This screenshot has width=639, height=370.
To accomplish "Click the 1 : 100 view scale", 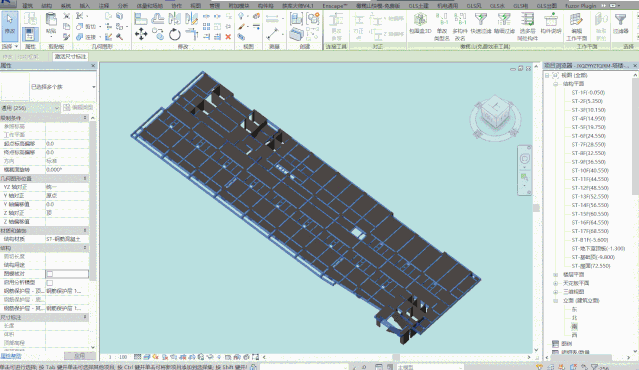I will pyautogui.click(x=118, y=357).
